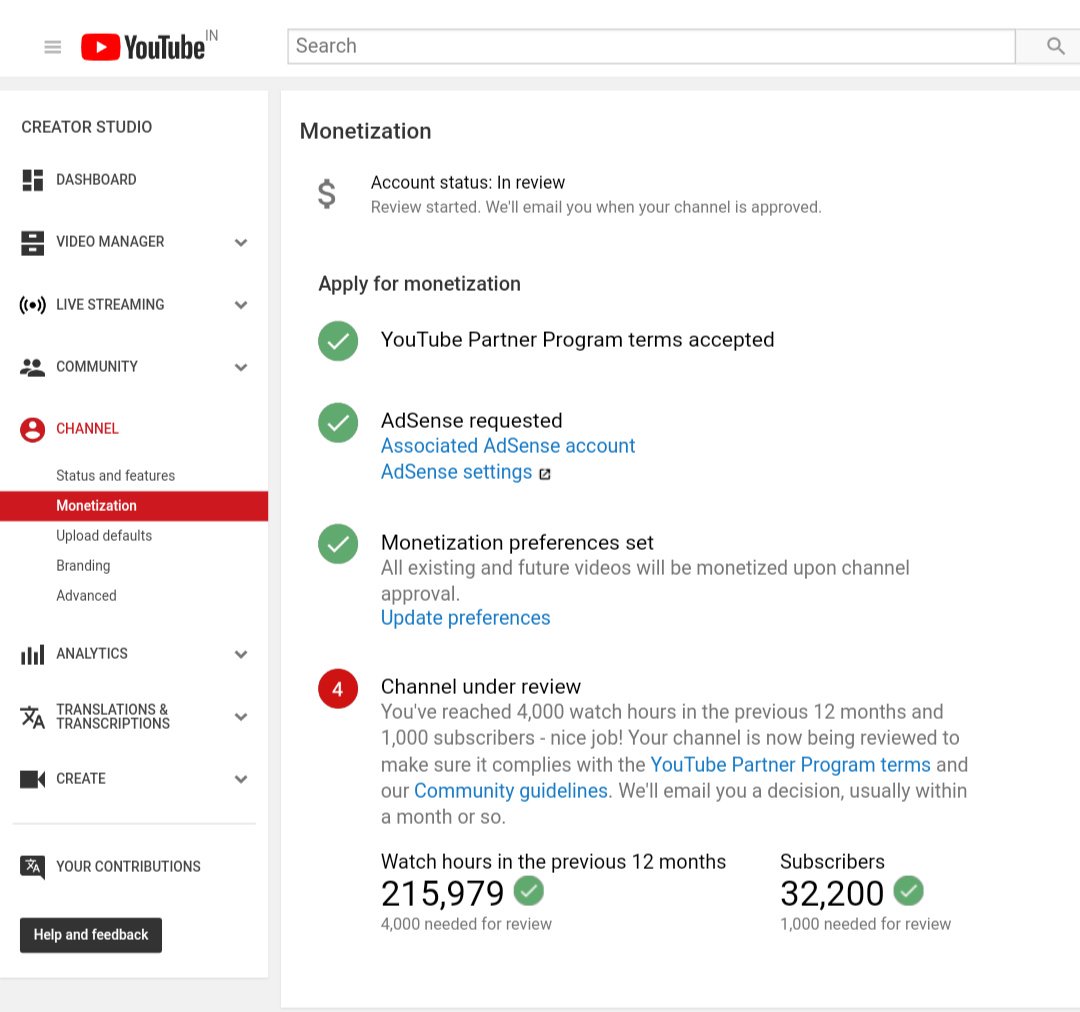Screen dimensions: 1080x1012
Task: Click the Creator Studio heading
Action: coord(86,127)
